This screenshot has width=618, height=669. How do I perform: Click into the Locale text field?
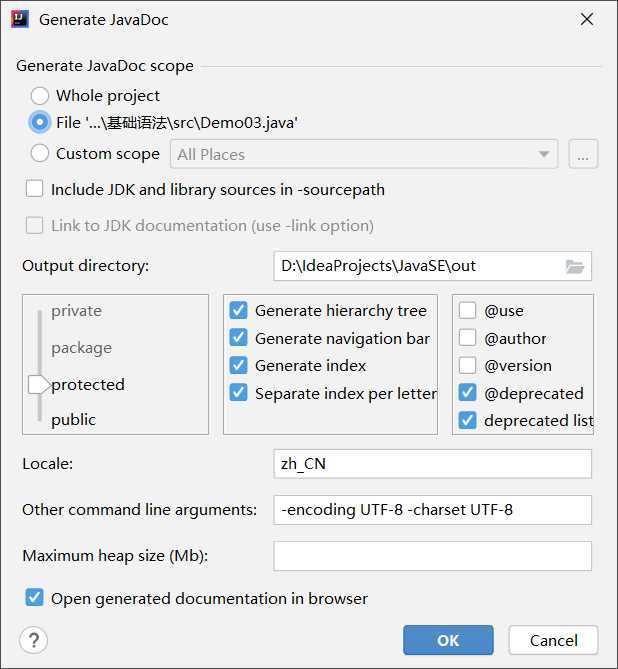pyautogui.click(x=432, y=464)
